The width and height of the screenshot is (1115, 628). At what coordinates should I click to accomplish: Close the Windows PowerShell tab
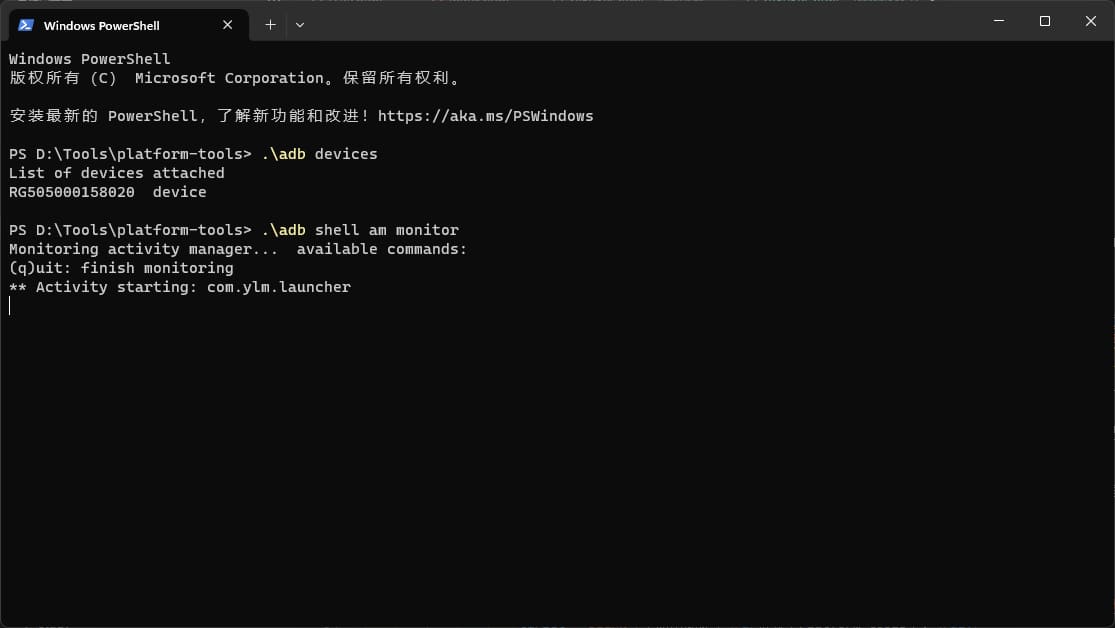tap(228, 25)
